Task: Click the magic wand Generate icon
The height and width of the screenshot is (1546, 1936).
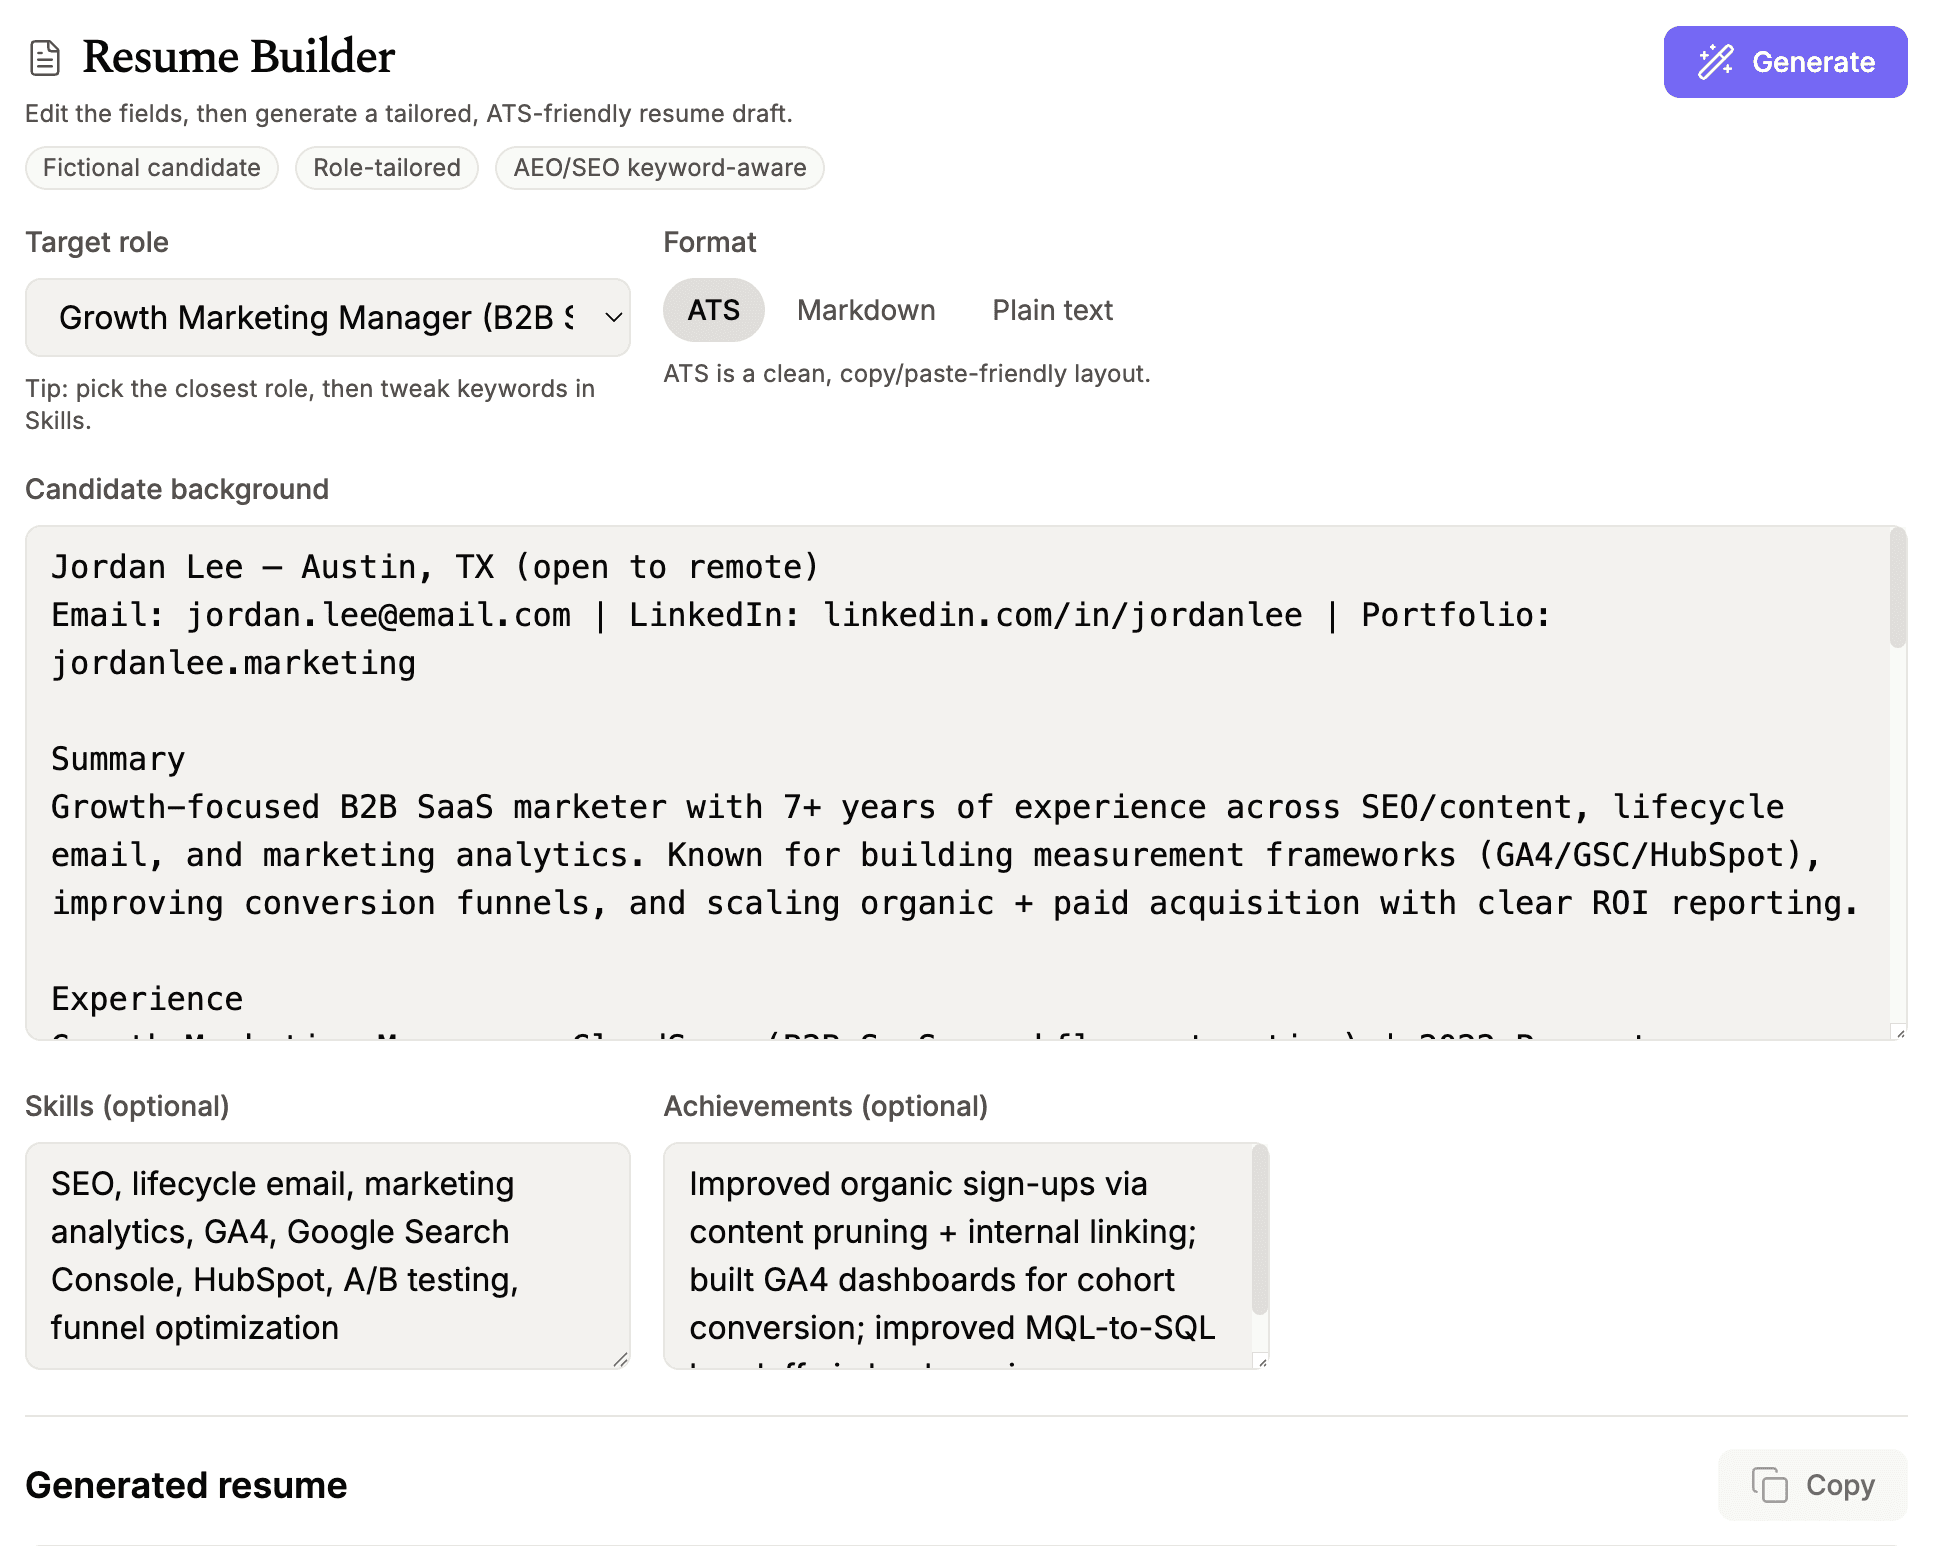Action: [1716, 62]
